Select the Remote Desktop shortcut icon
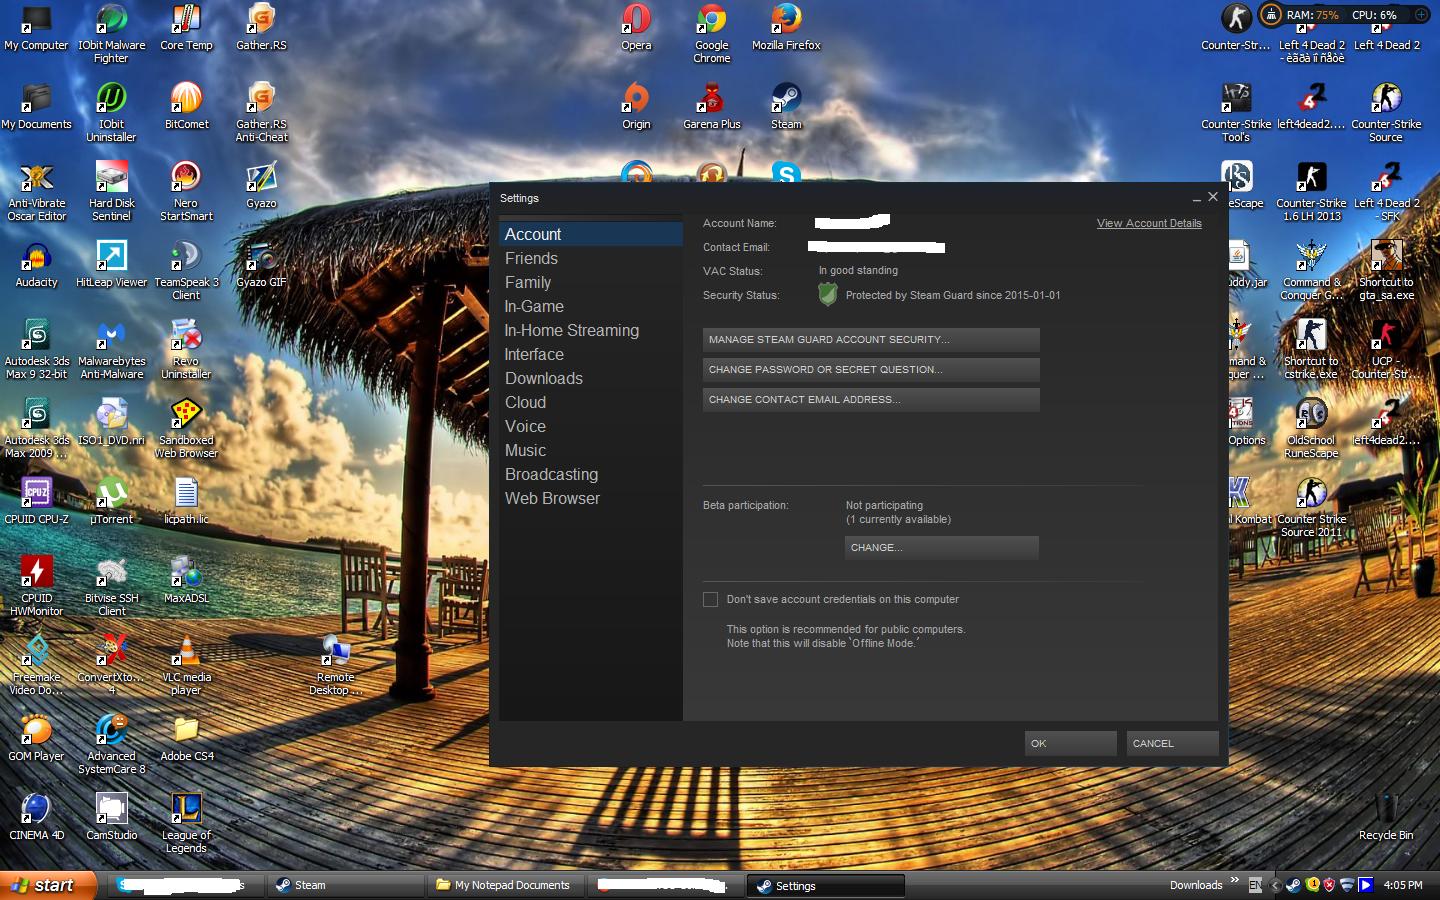The width and height of the screenshot is (1440, 900). pos(336,666)
